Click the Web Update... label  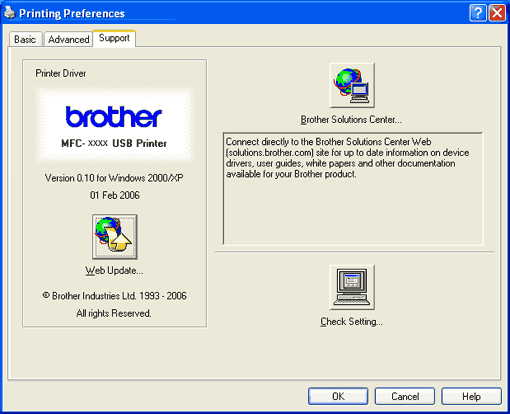(x=114, y=271)
